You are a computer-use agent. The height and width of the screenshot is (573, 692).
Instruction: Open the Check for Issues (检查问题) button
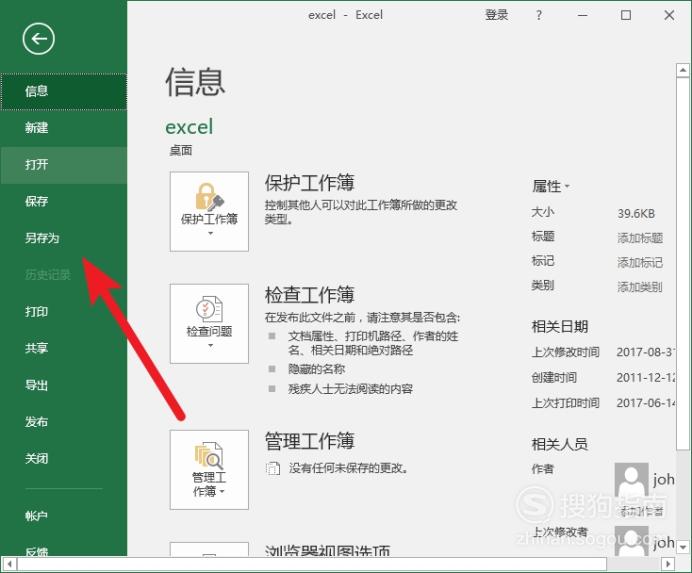[x=209, y=324]
